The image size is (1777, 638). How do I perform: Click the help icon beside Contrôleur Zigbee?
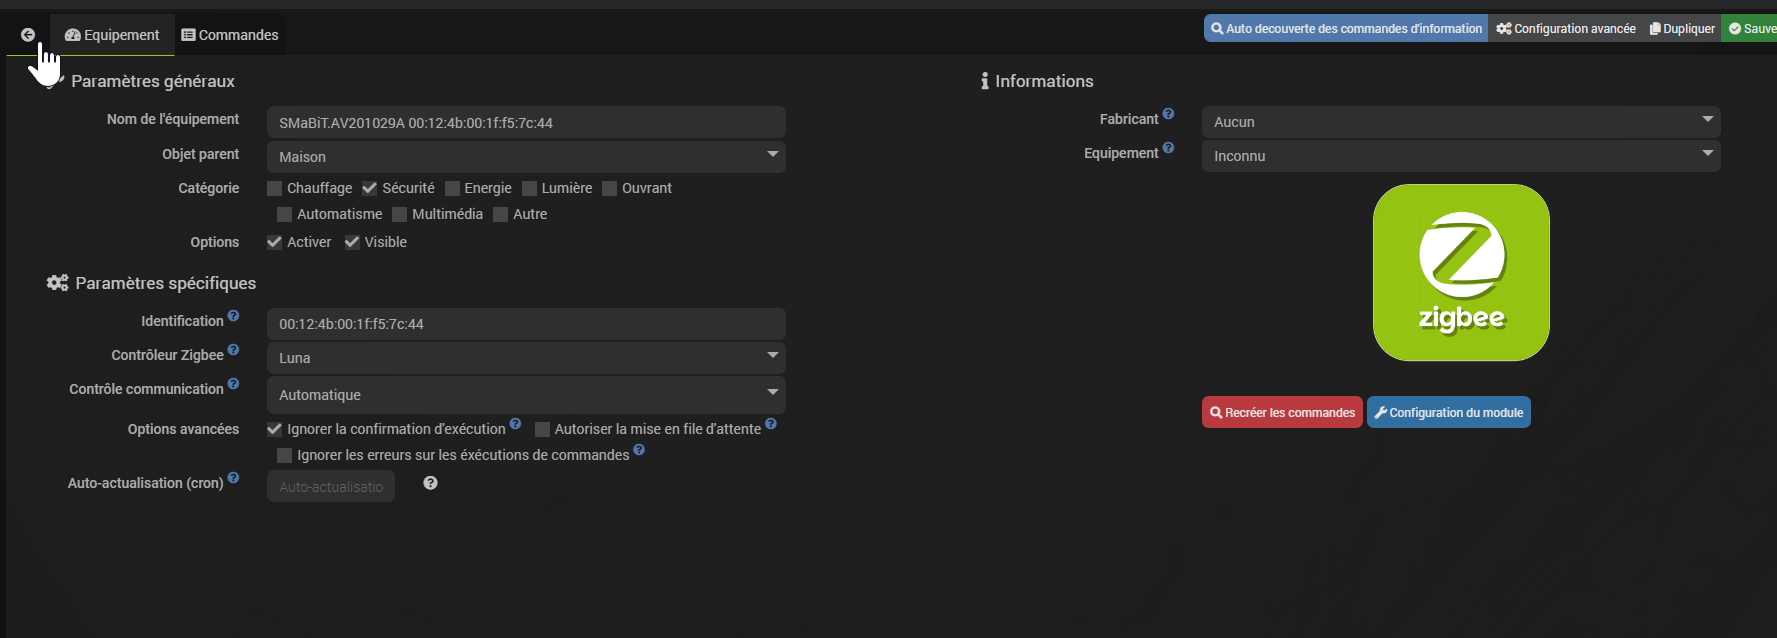point(233,350)
